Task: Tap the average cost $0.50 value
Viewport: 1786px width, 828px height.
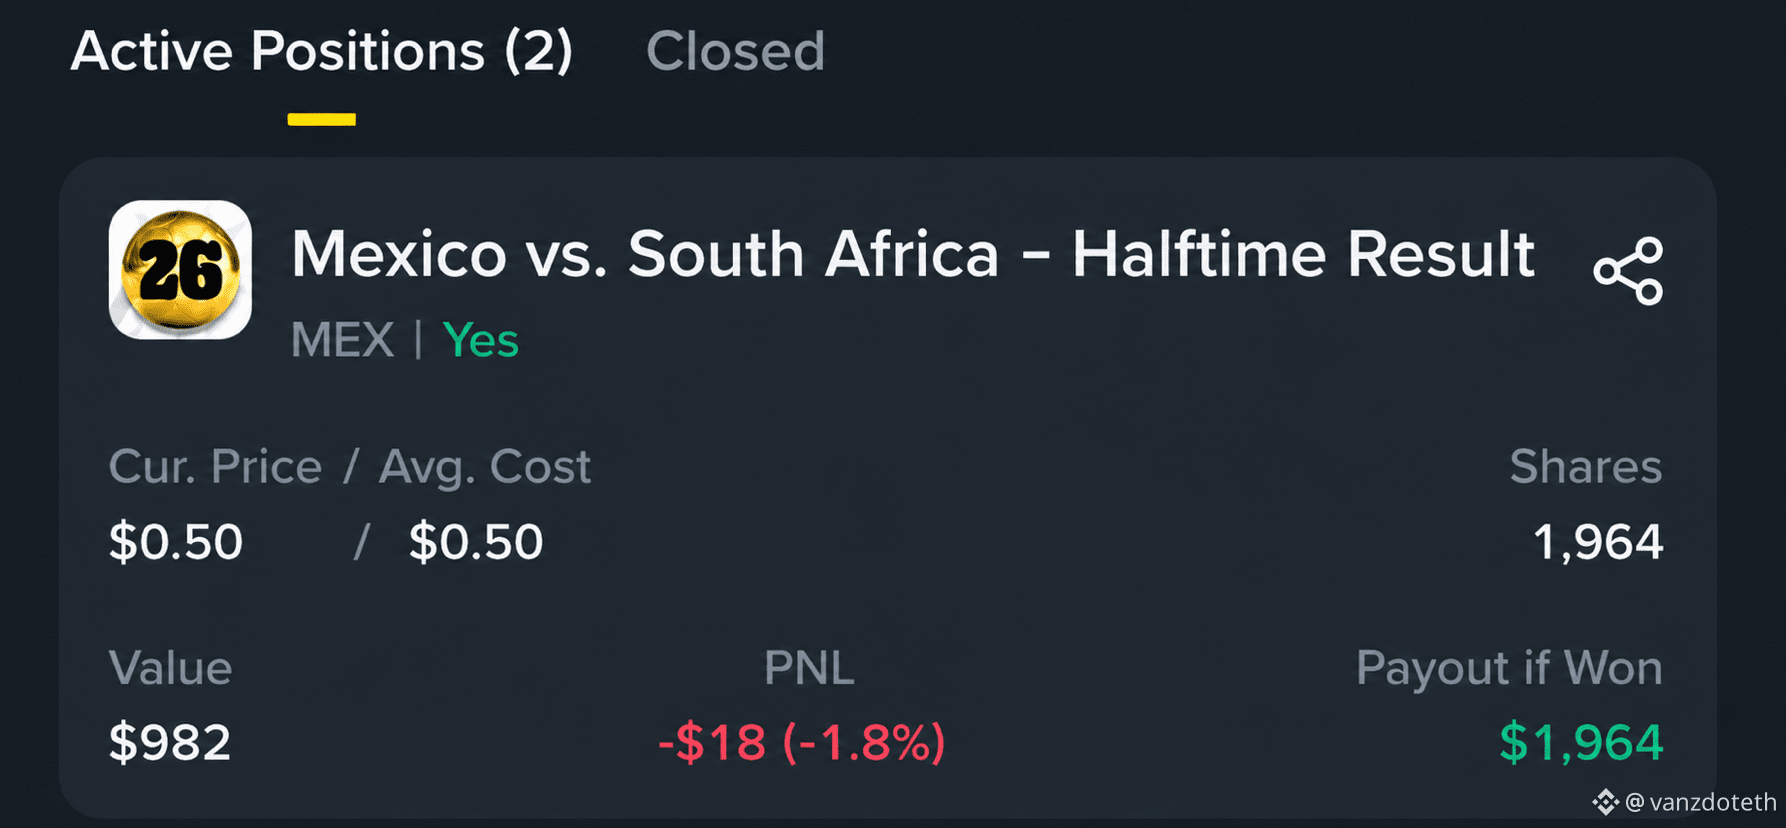Action: (x=476, y=542)
